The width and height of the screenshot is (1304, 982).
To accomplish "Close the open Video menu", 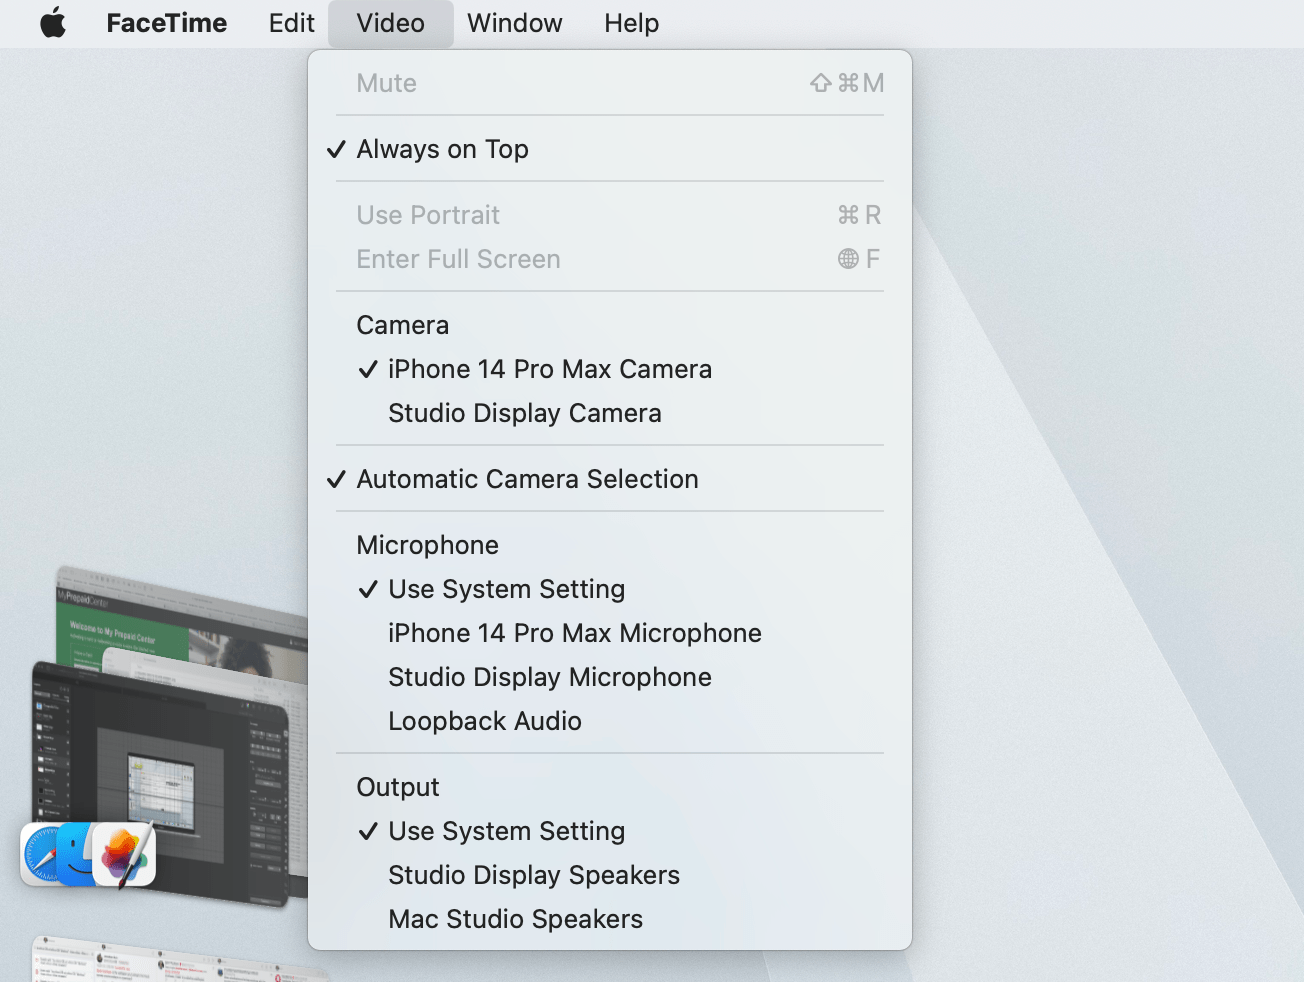I will tap(390, 23).
